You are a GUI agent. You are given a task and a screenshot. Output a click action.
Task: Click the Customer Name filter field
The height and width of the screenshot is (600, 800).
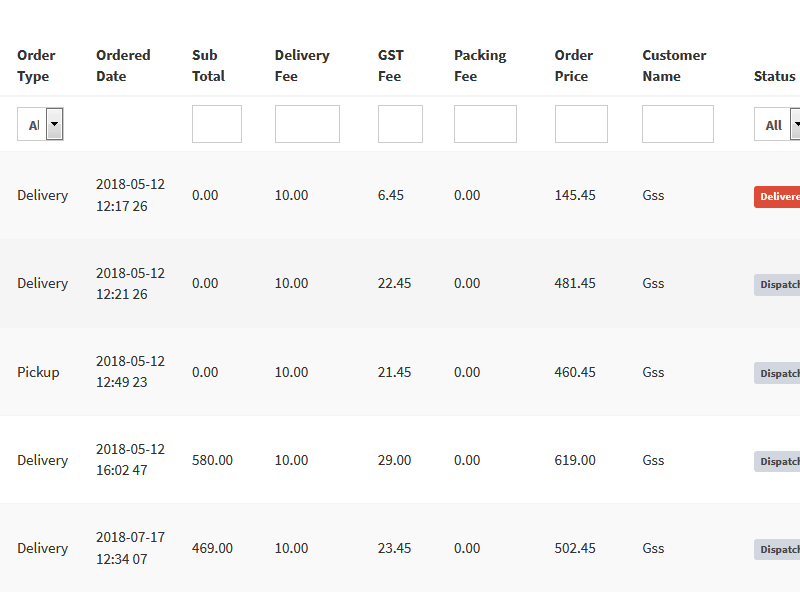pos(678,124)
